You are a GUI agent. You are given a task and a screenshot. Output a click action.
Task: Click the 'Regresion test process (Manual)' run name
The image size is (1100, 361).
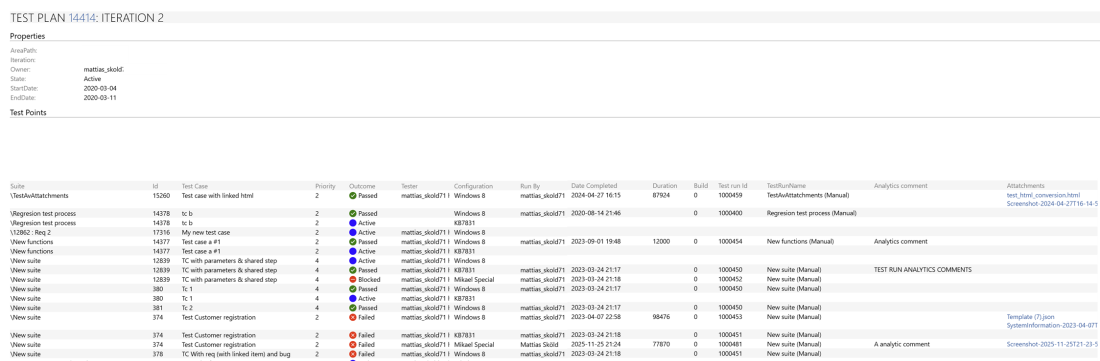coord(811,213)
